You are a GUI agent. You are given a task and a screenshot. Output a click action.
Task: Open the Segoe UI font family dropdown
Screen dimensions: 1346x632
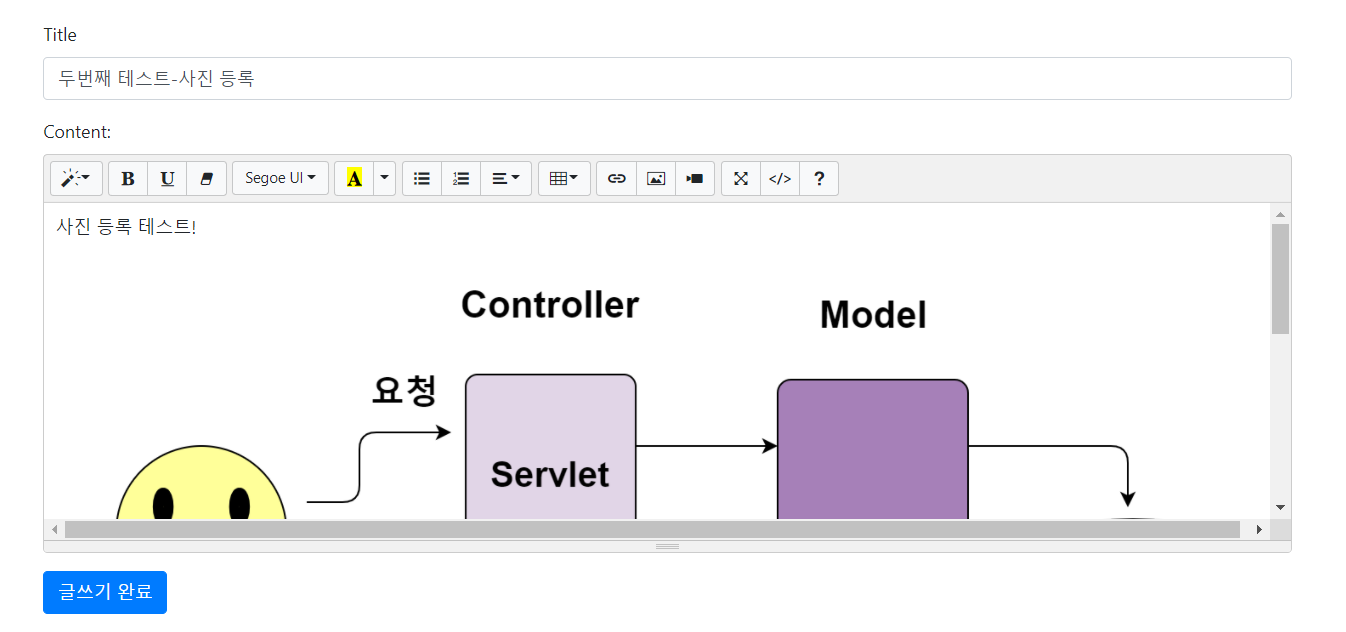pos(280,179)
